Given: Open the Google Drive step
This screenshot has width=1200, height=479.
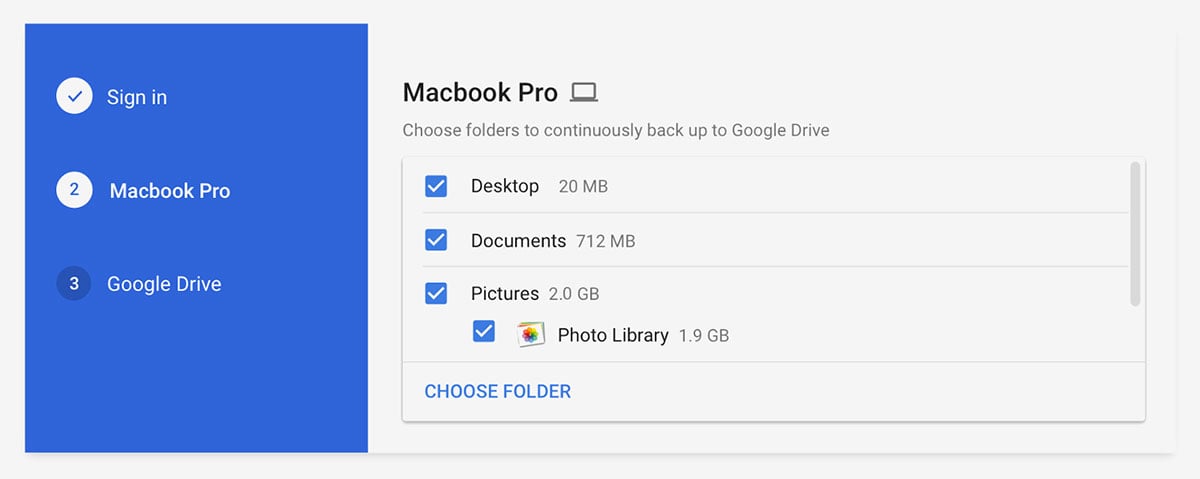Looking at the screenshot, I should coord(164,284).
